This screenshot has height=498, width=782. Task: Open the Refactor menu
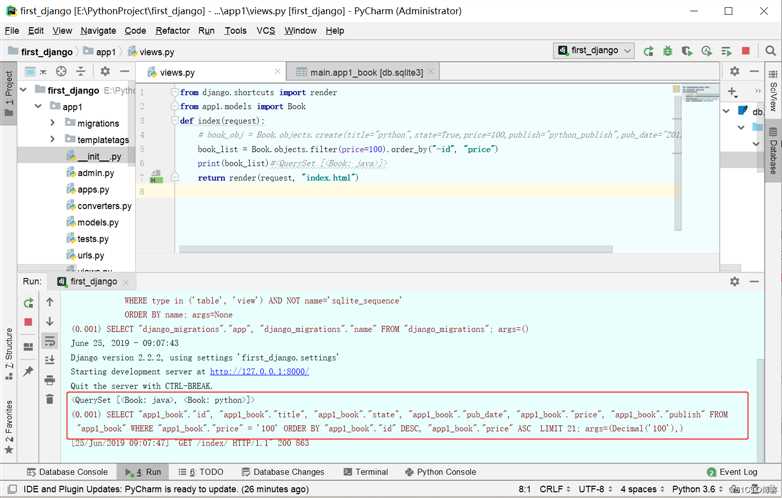pyautogui.click(x=173, y=30)
